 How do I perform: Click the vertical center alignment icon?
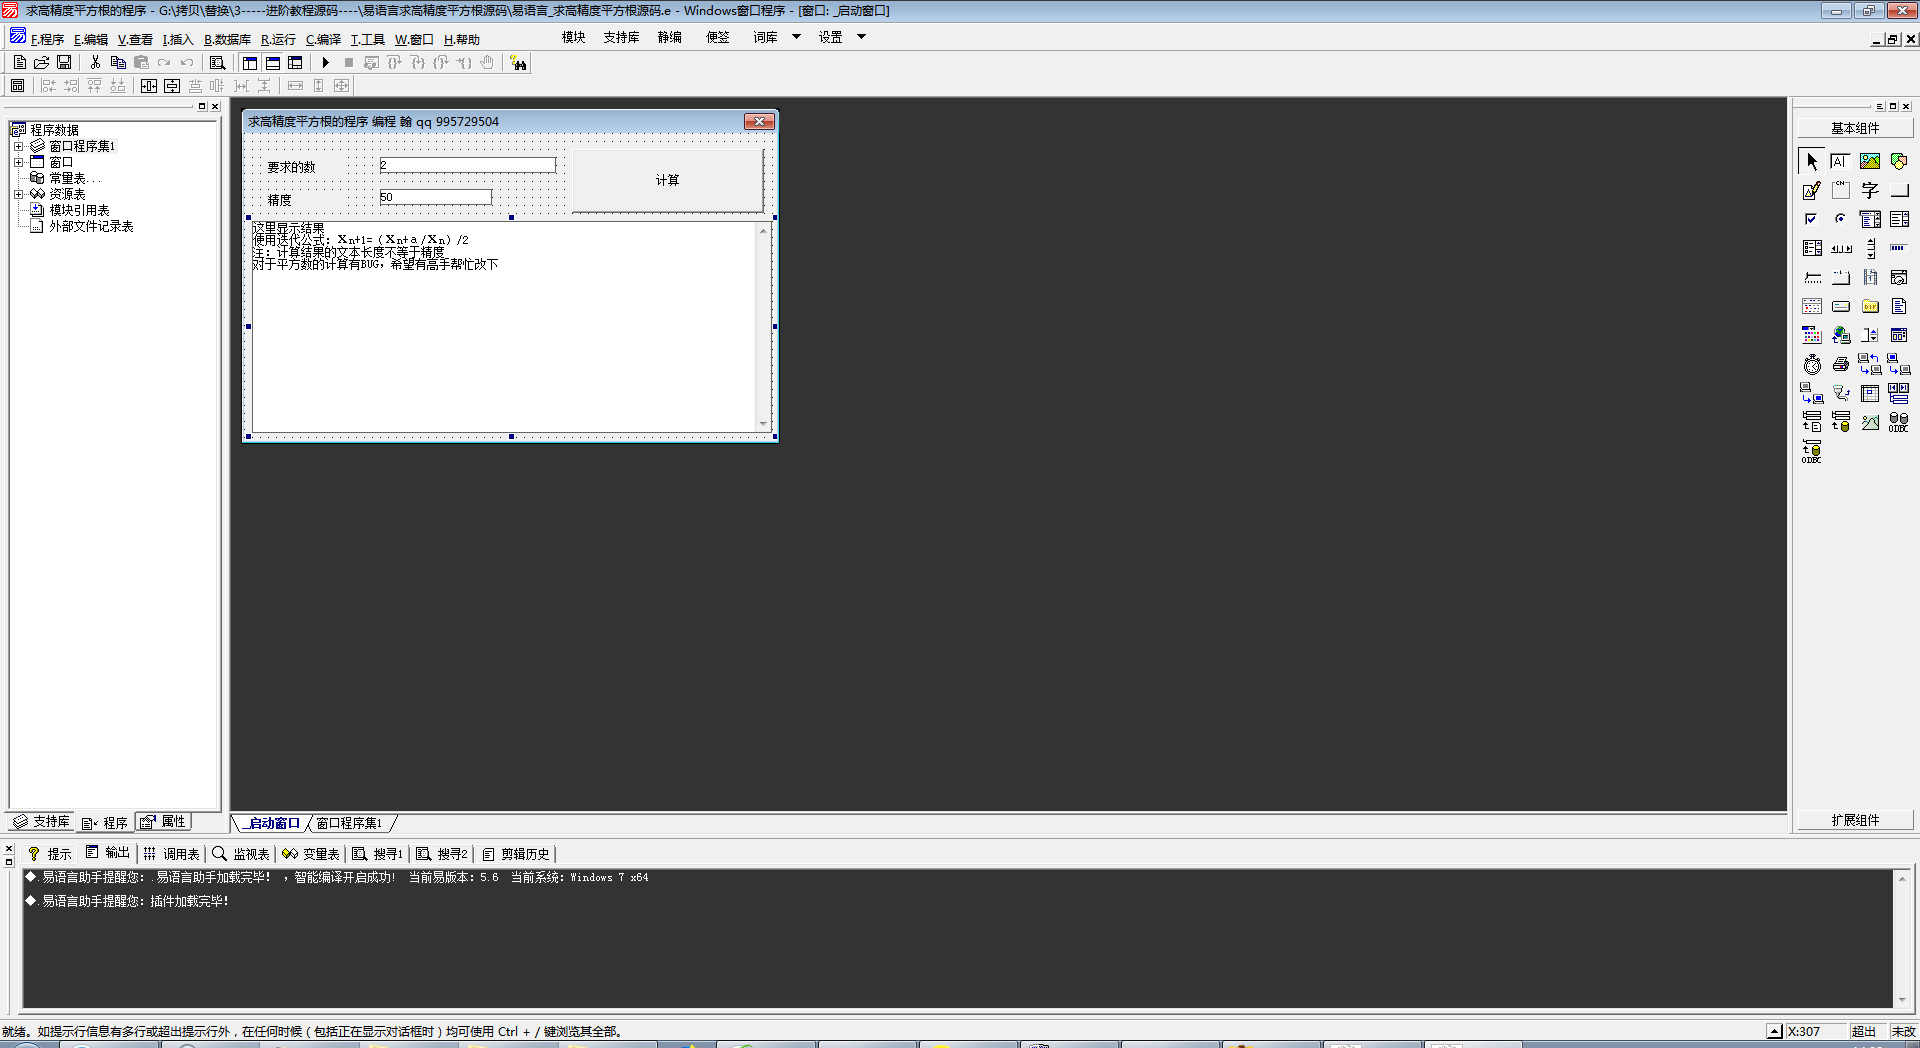tap(172, 86)
